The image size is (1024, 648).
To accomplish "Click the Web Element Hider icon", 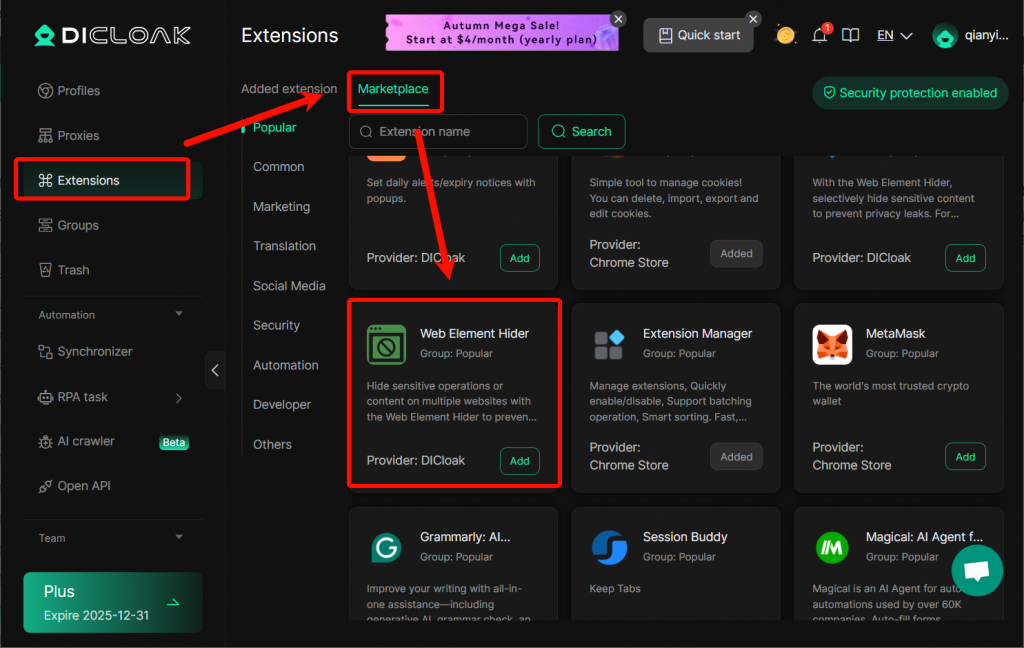I will 386,344.
